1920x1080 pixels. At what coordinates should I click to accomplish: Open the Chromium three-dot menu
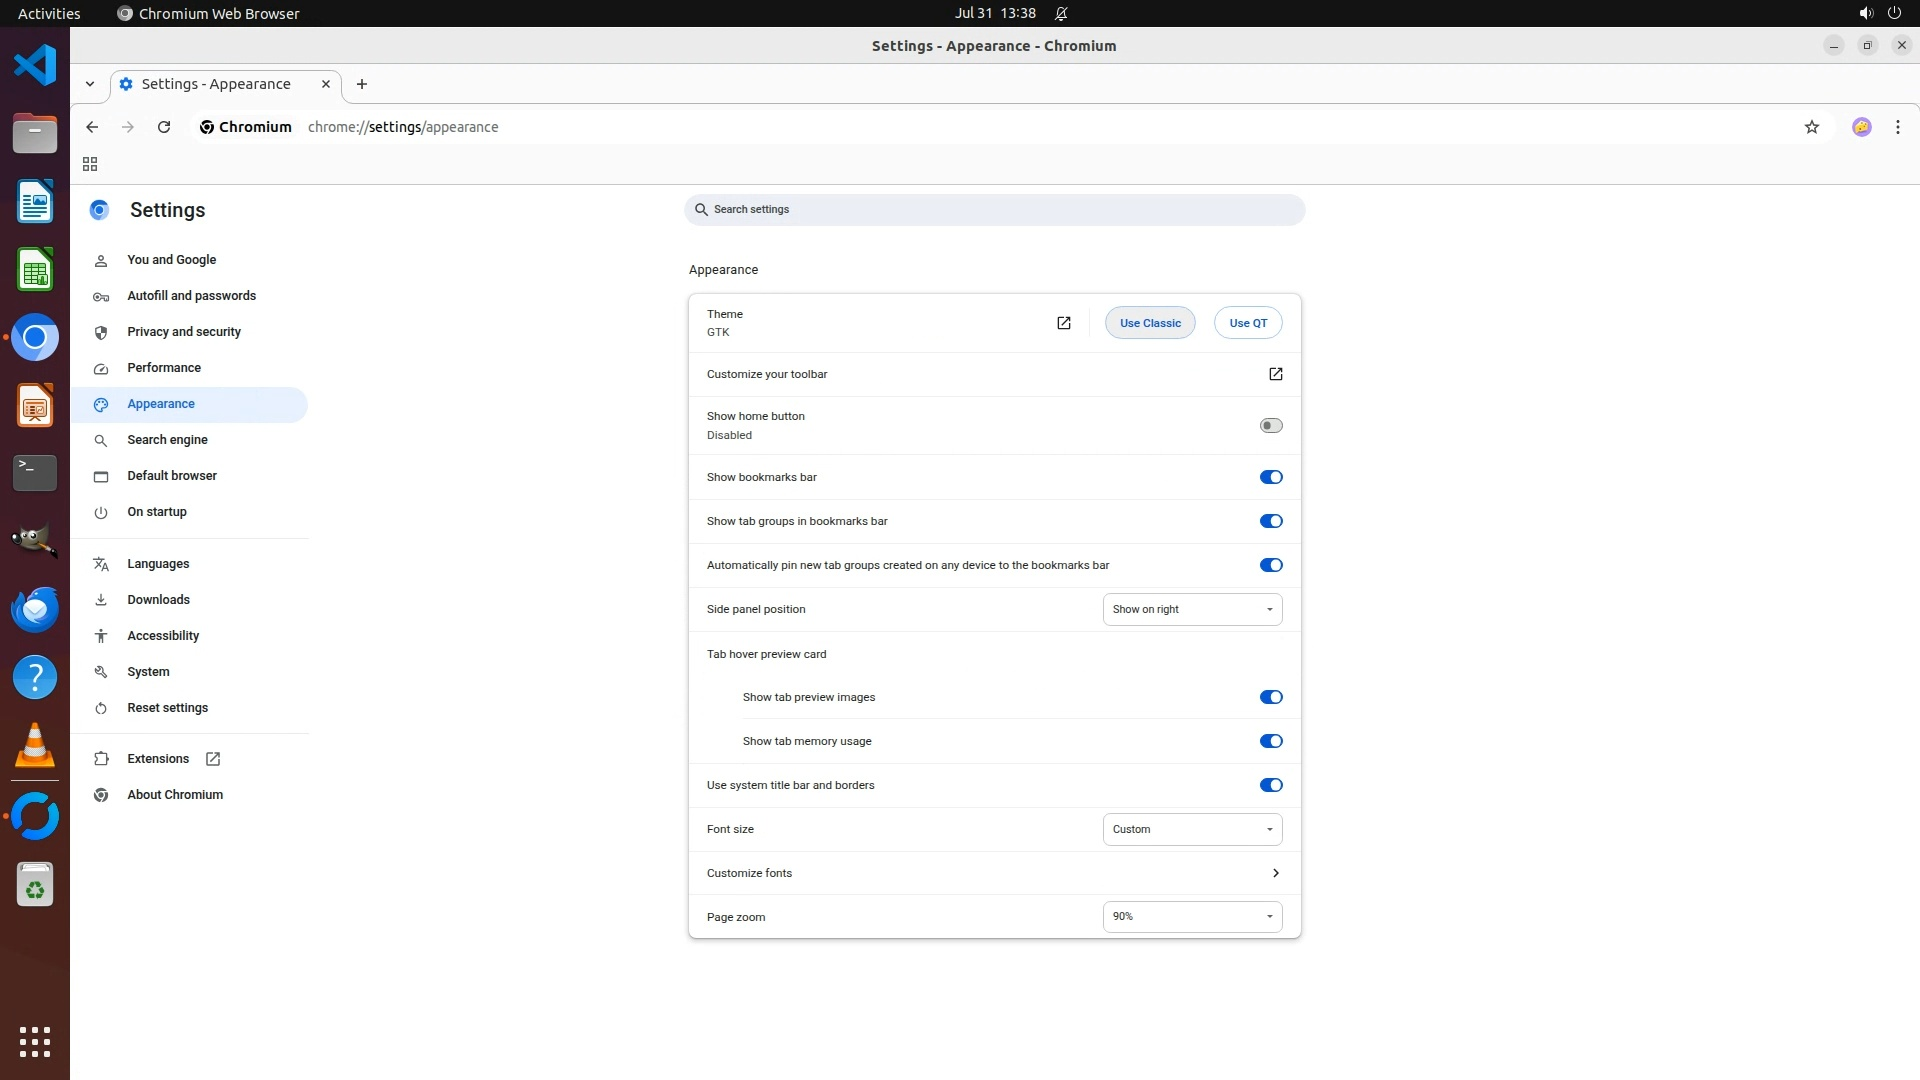click(1897, 127)
